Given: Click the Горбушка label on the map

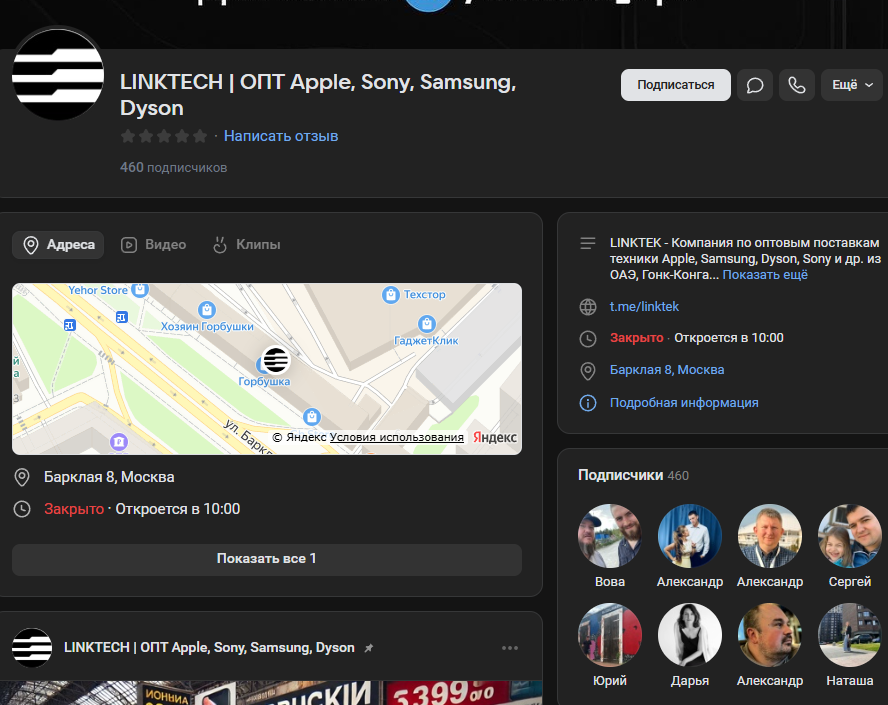Looking at the screenshot, I should click(264, 382).
